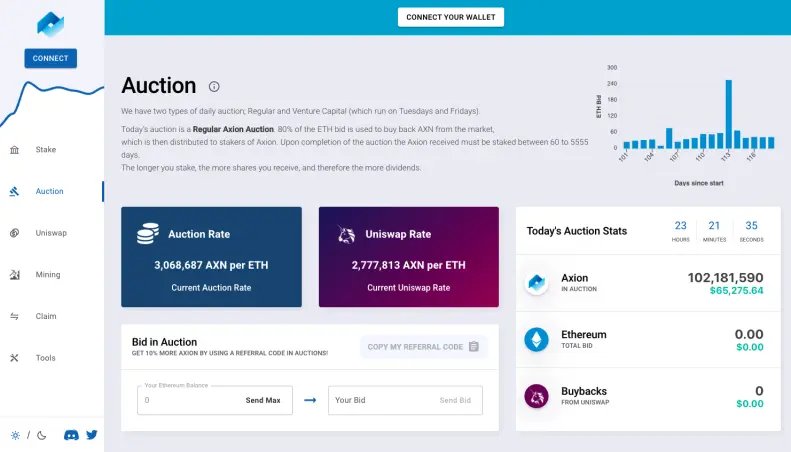Click the Buybacks unicorn icon

point(536,396)
